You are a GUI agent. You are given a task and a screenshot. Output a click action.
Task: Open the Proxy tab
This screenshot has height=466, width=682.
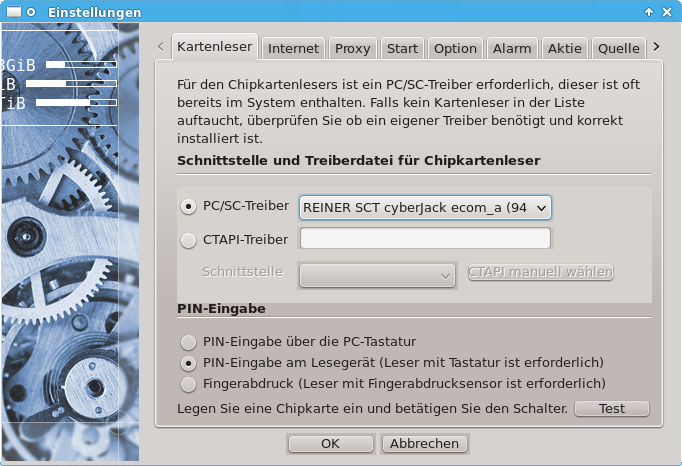(352, 48)
